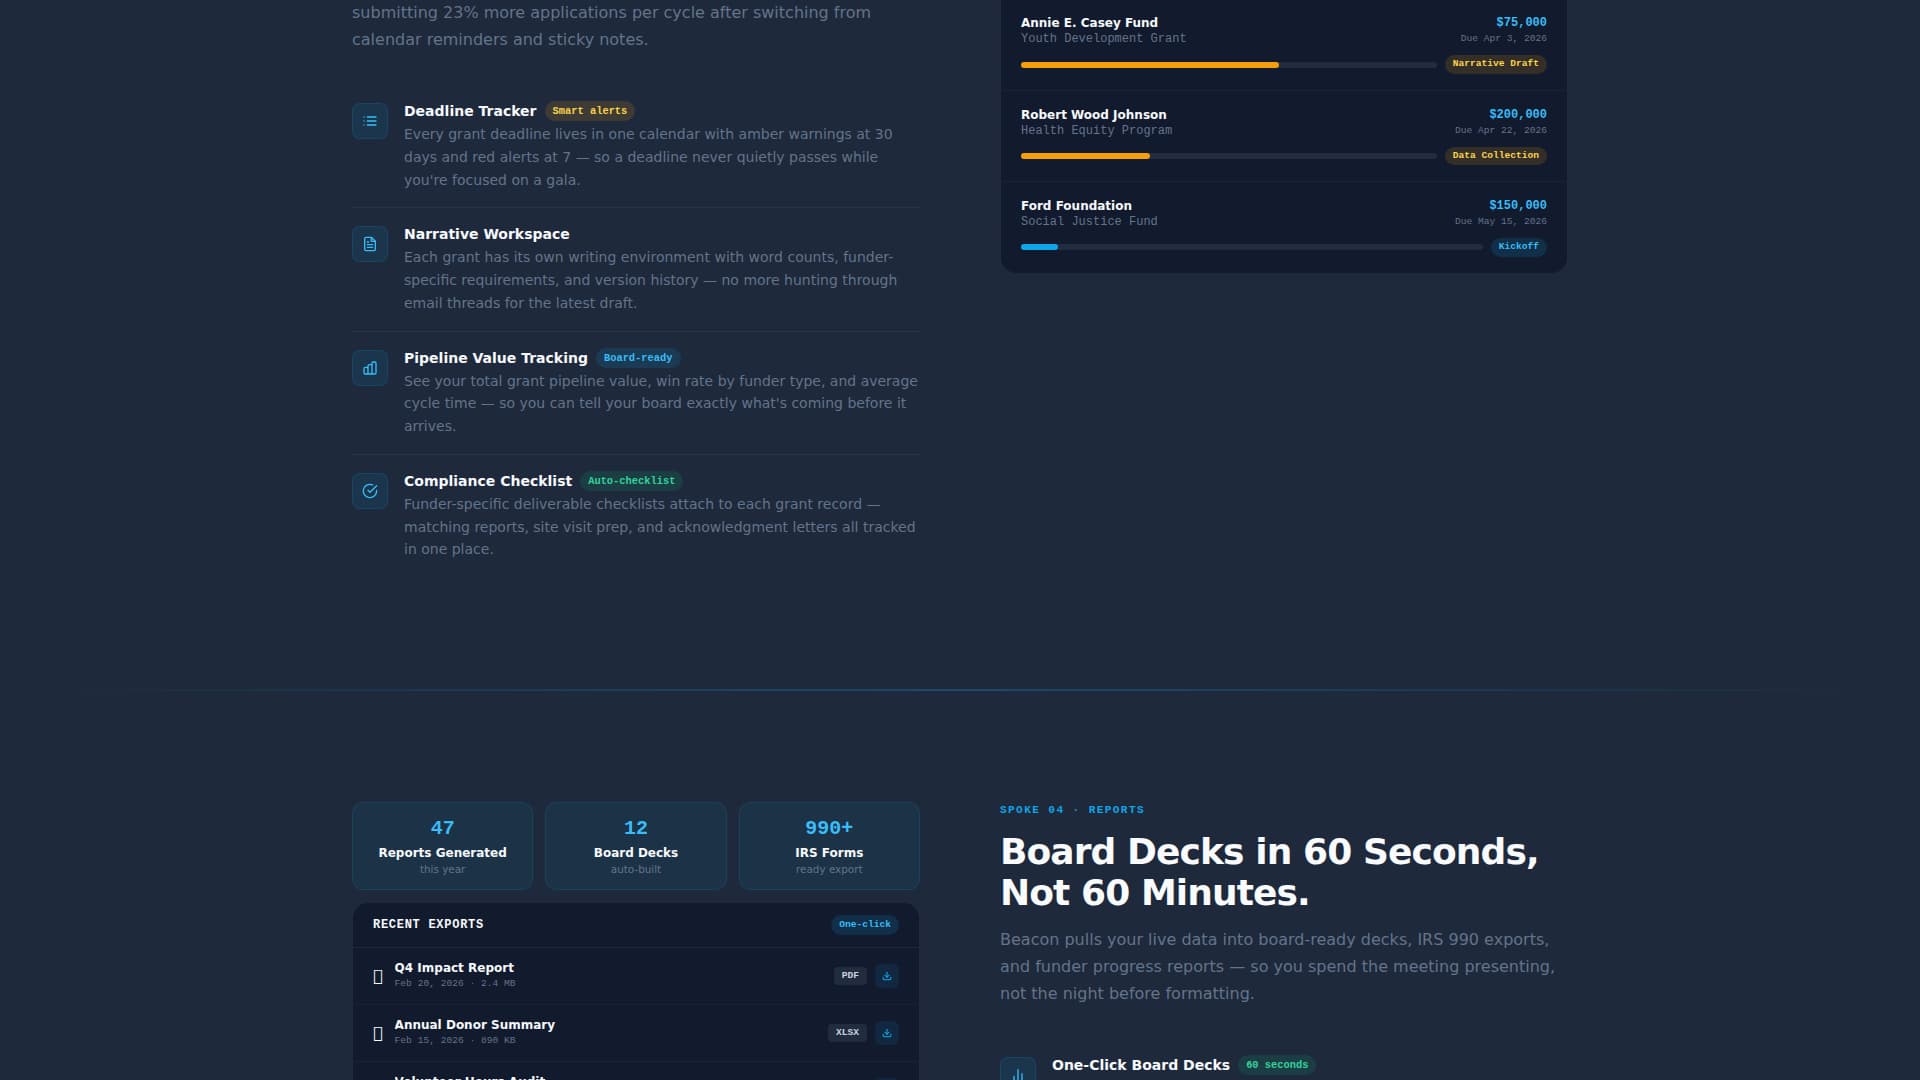Click the Narrative Draft status tag

(x=1495, y=64)
